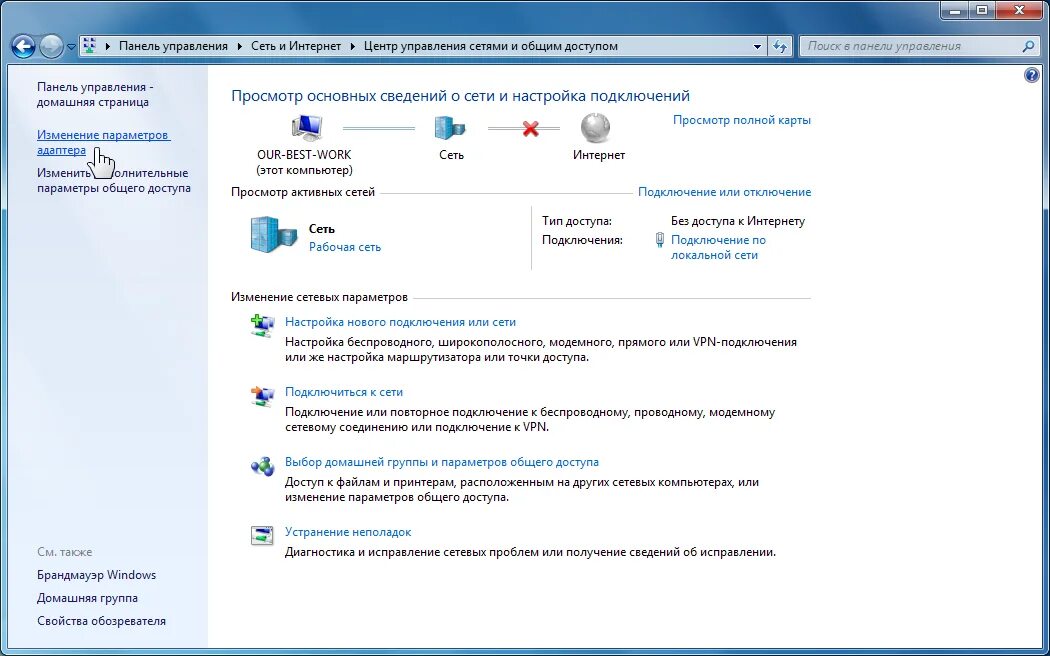The image size is (1050, 656).
Task: Expand the address bar history dropdown
Action: (758, 46)
